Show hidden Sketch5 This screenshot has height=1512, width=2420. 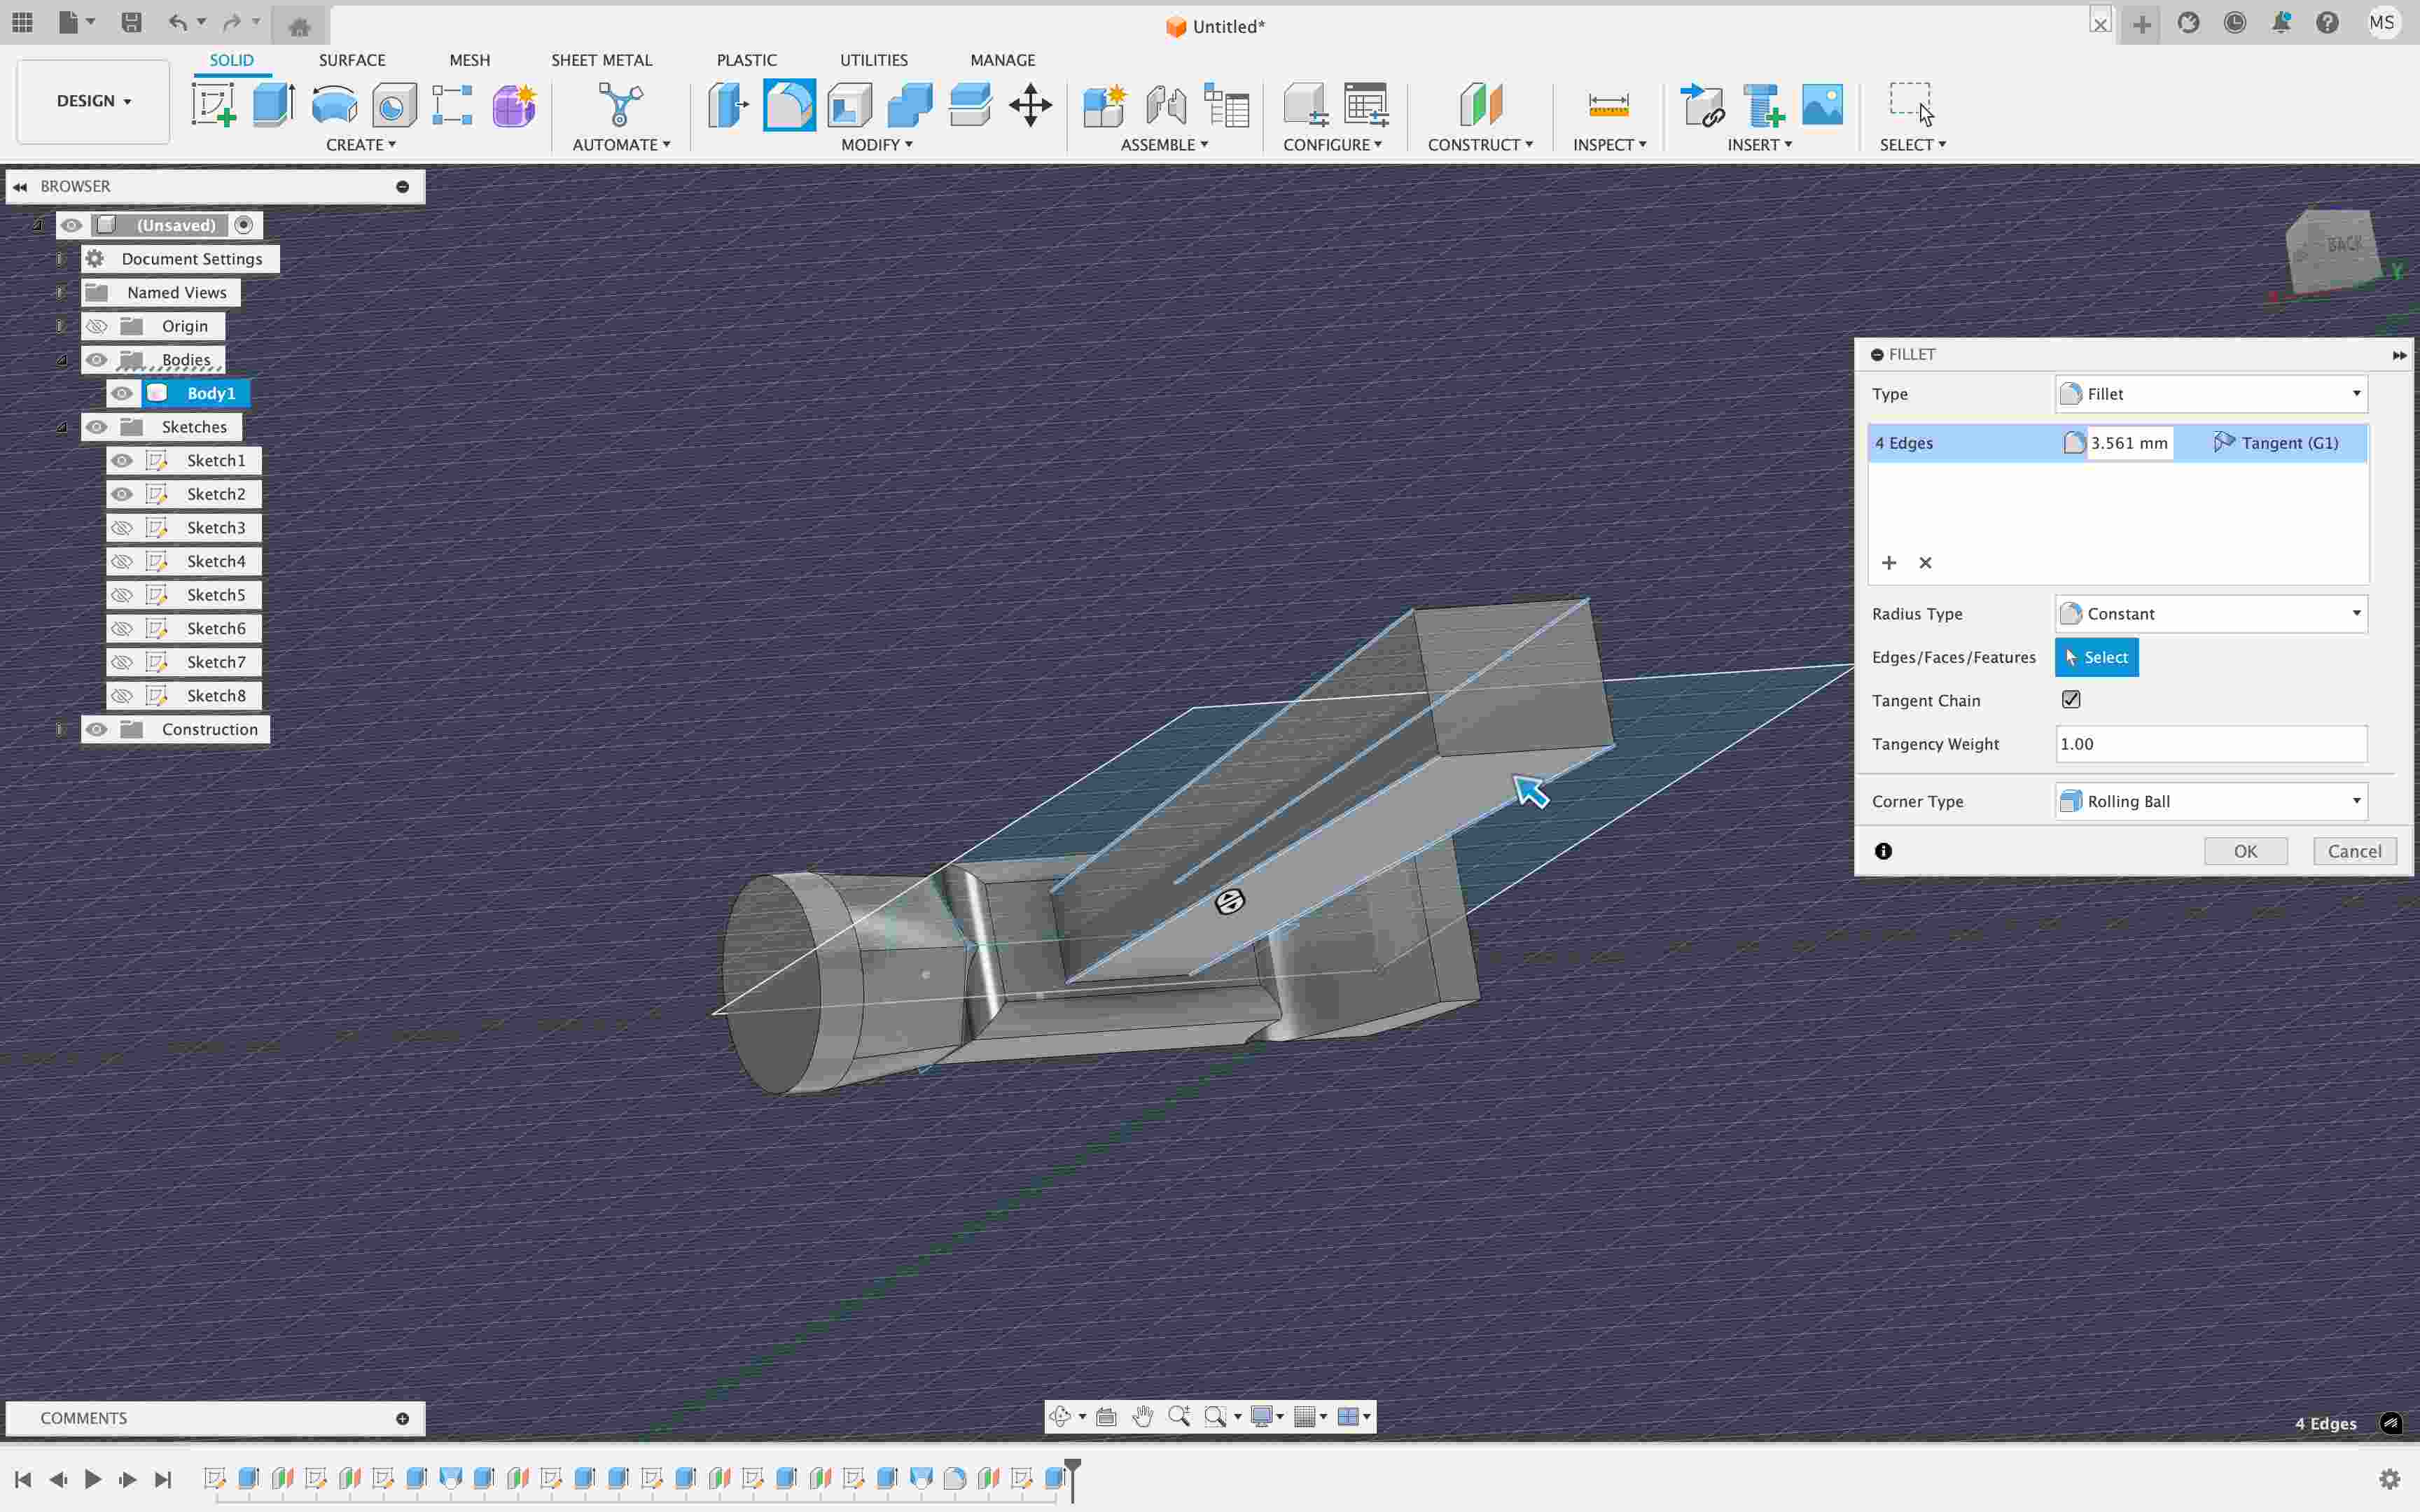pyautogui.click(x=122, y=595)
